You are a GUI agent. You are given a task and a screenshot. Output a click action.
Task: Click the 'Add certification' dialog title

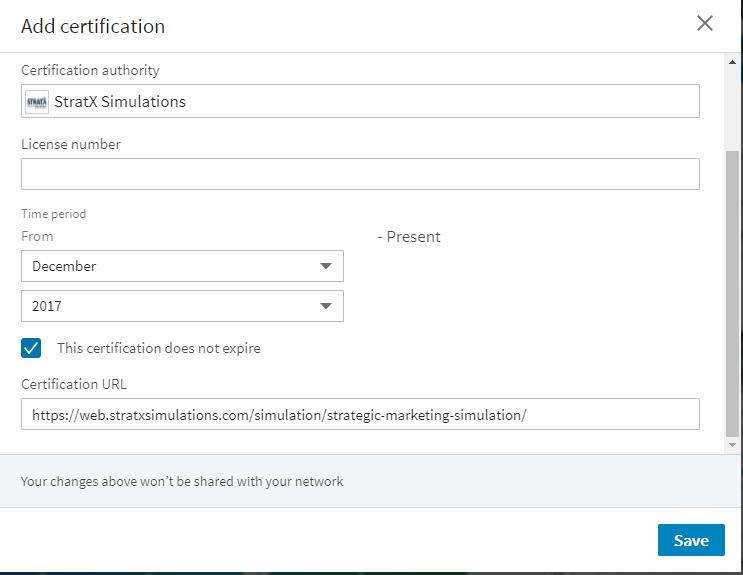(93, 26)
